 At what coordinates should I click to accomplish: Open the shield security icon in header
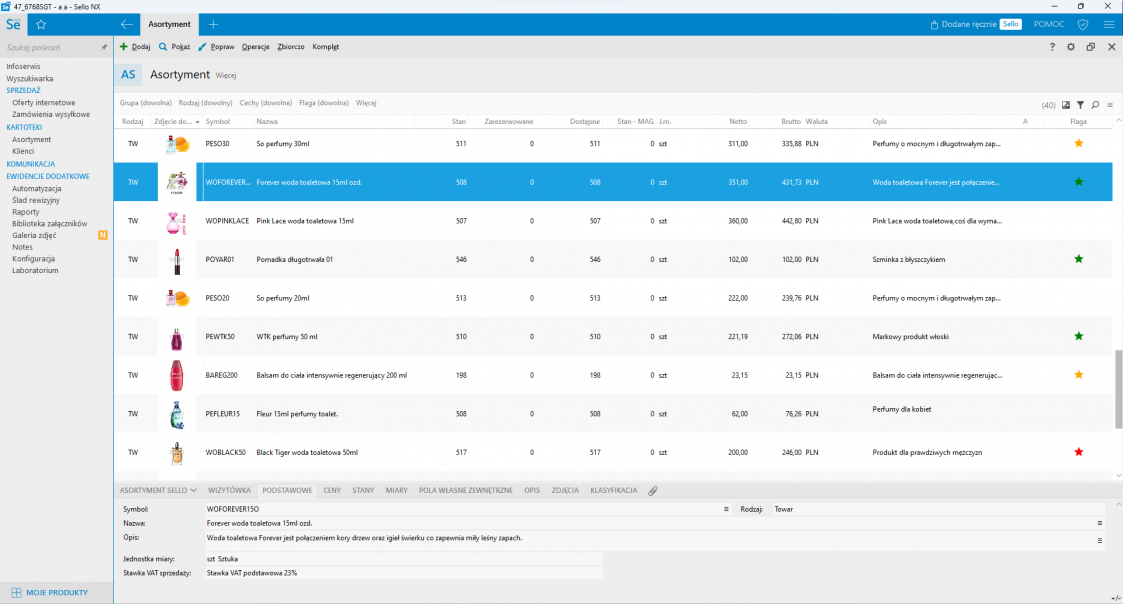coord(1082,24)
